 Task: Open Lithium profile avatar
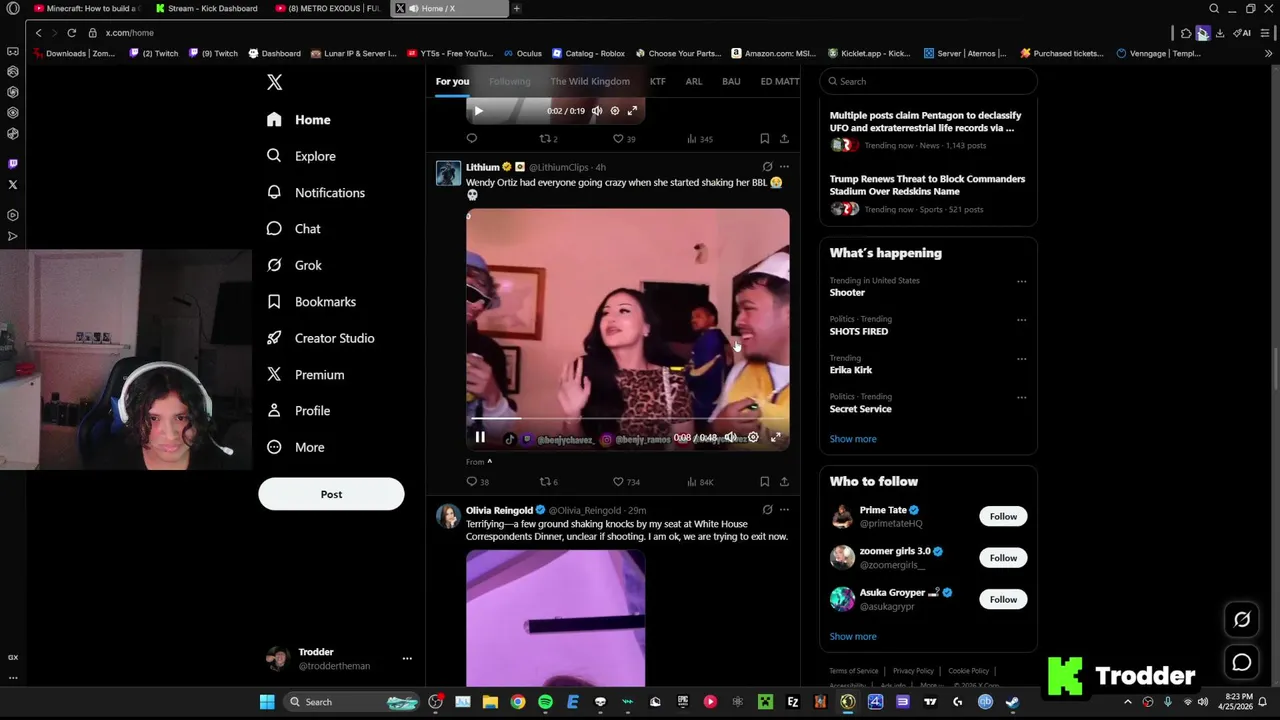pos(448,173)
